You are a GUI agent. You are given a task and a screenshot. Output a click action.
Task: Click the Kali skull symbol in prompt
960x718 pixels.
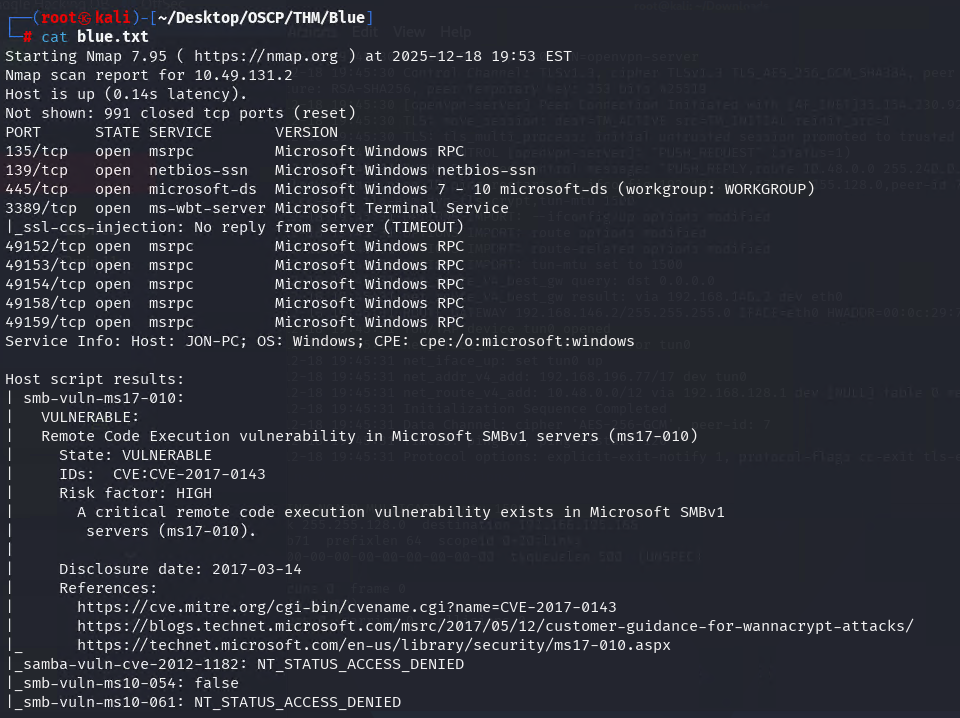[84, 18]
